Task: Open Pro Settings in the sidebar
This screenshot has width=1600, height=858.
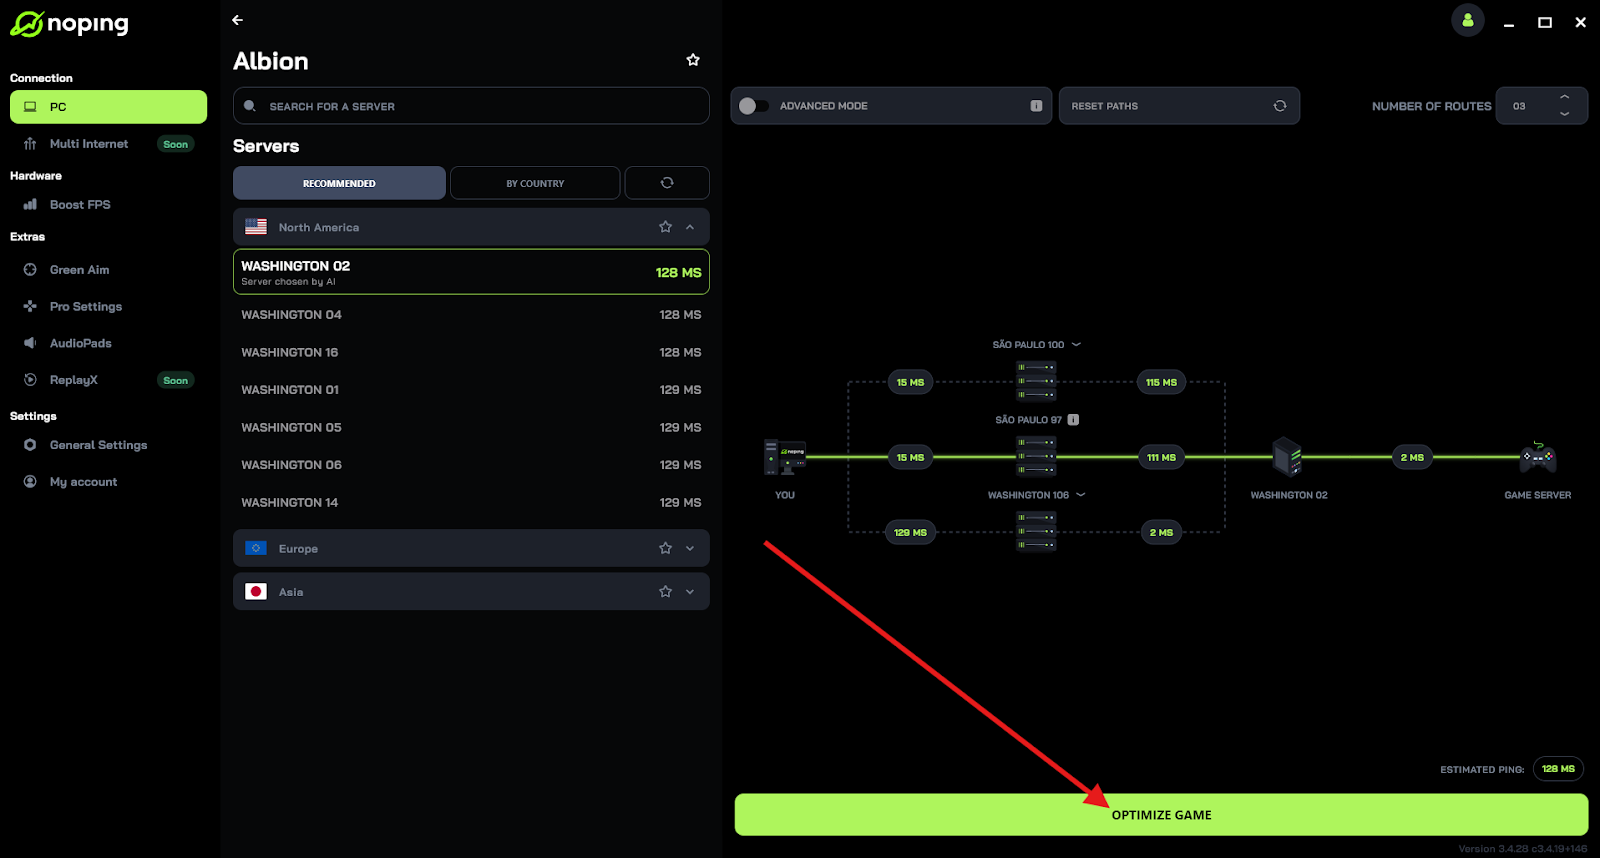Action: 85,307
